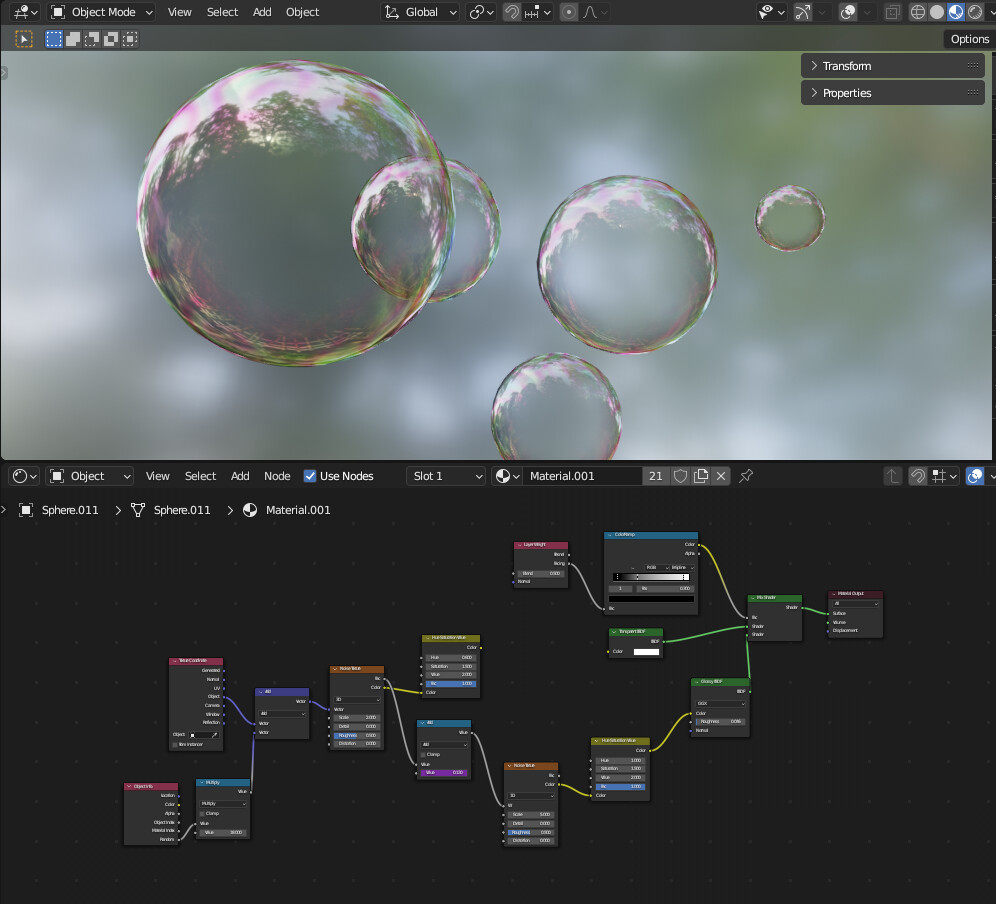Toggle the Clamp checkbox on the Multiply node
The width and height of the screenshot is (996, 904).
(202, 813)
